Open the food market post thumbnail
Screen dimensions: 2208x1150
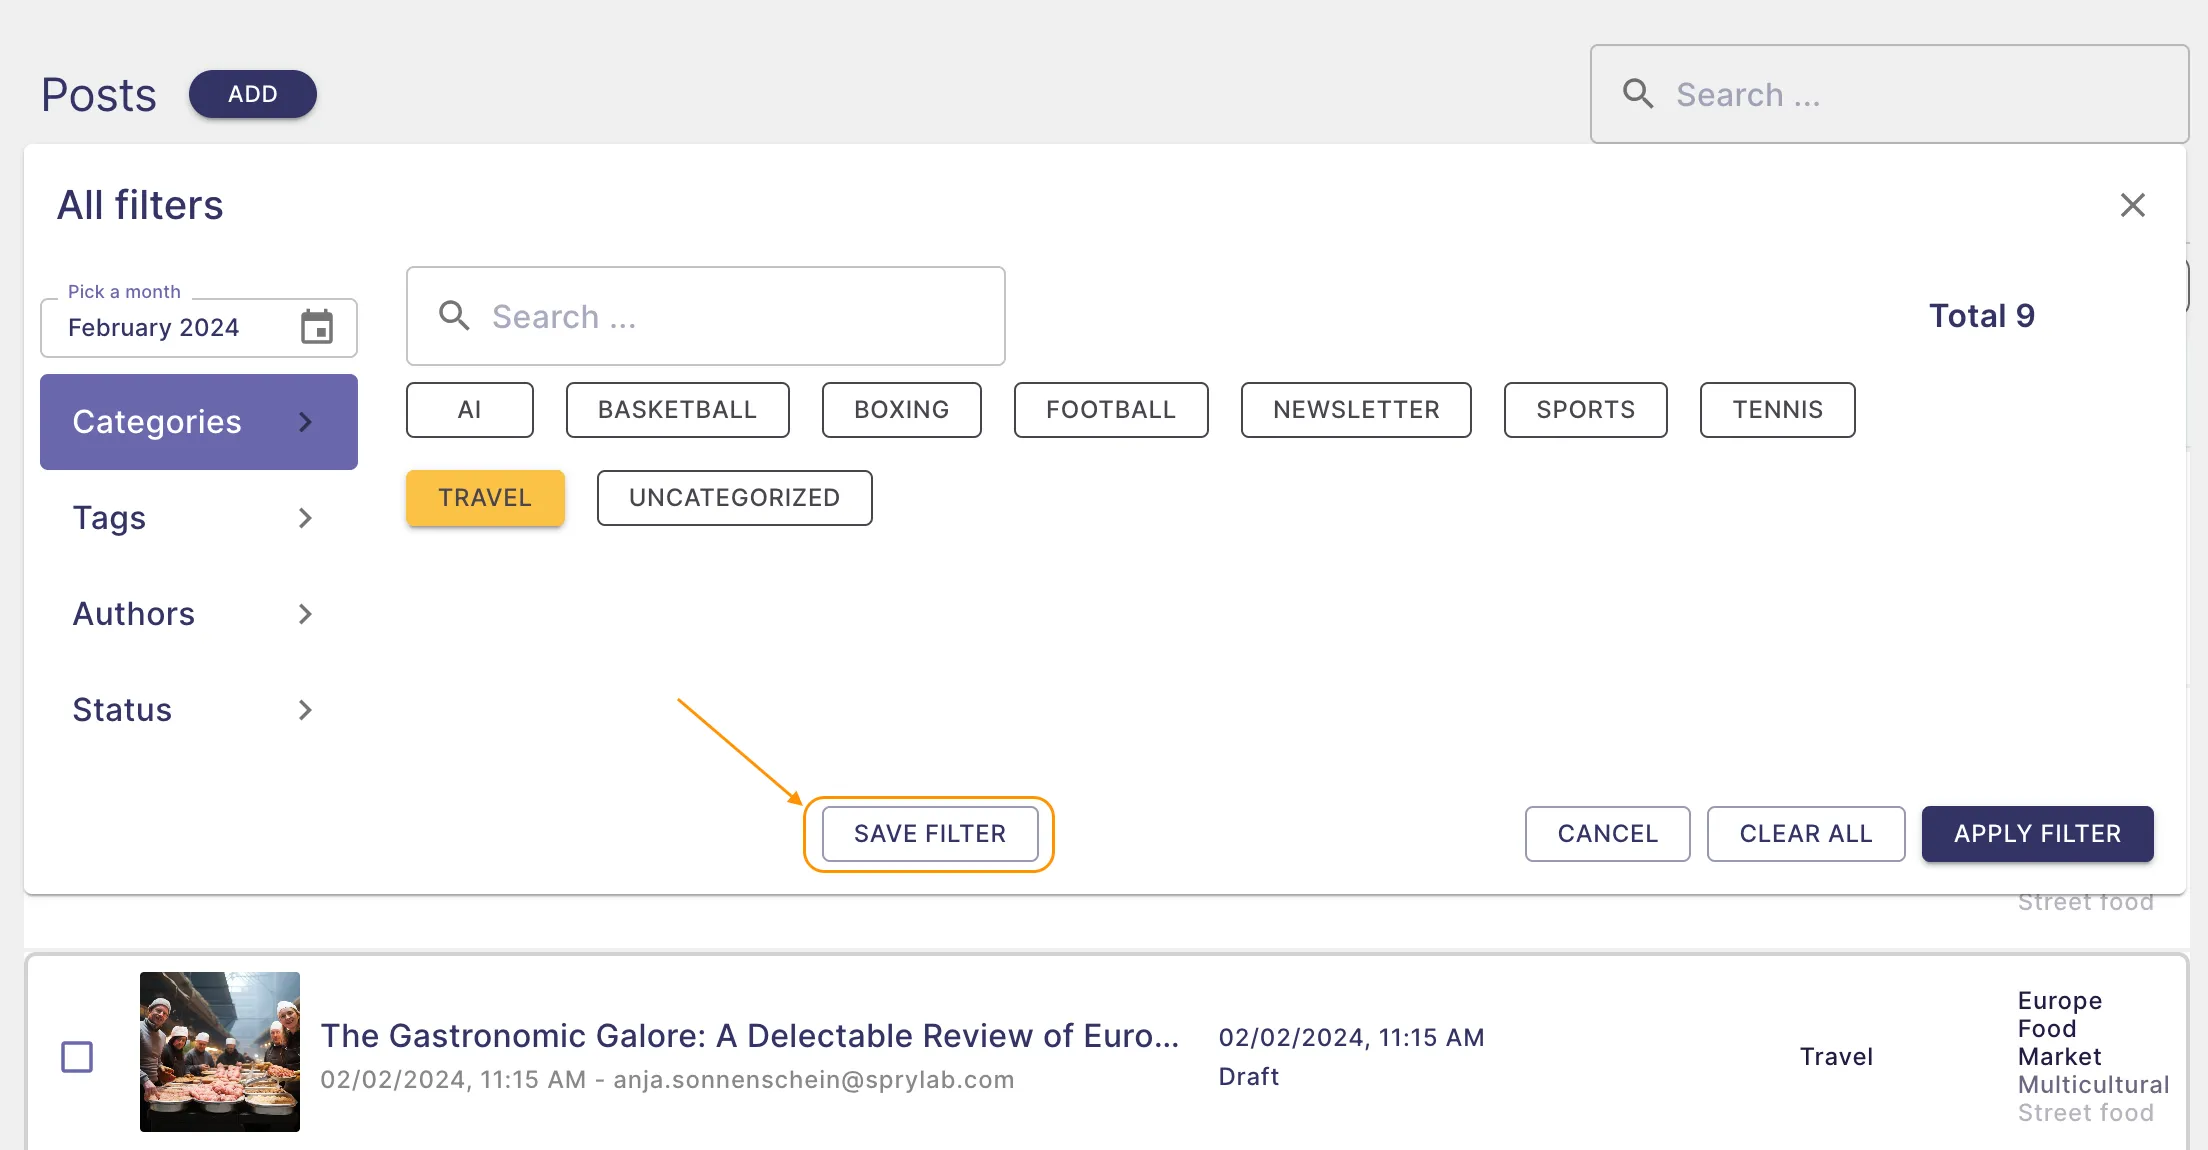[220, 1052]
